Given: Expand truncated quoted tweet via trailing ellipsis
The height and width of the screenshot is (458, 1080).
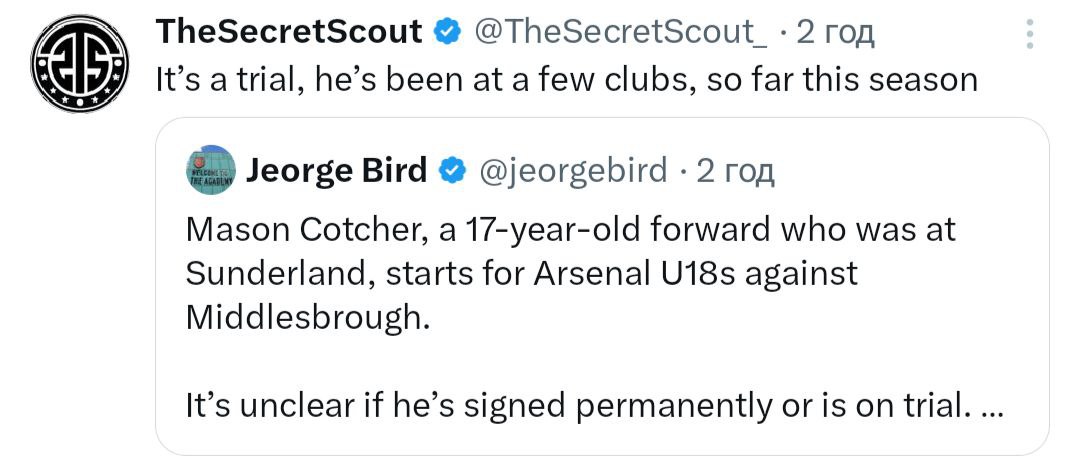Looking at the screenshot, I should (x=992, y=406).
